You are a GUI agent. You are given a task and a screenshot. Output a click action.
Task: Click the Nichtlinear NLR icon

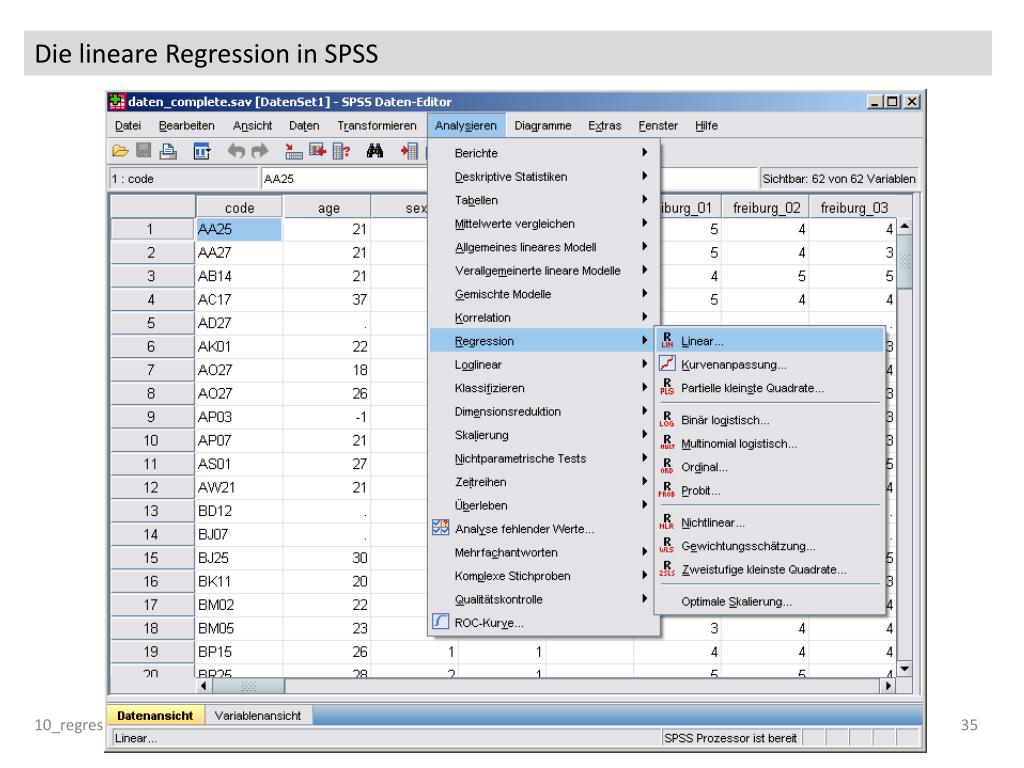click(x=667, y=522)
